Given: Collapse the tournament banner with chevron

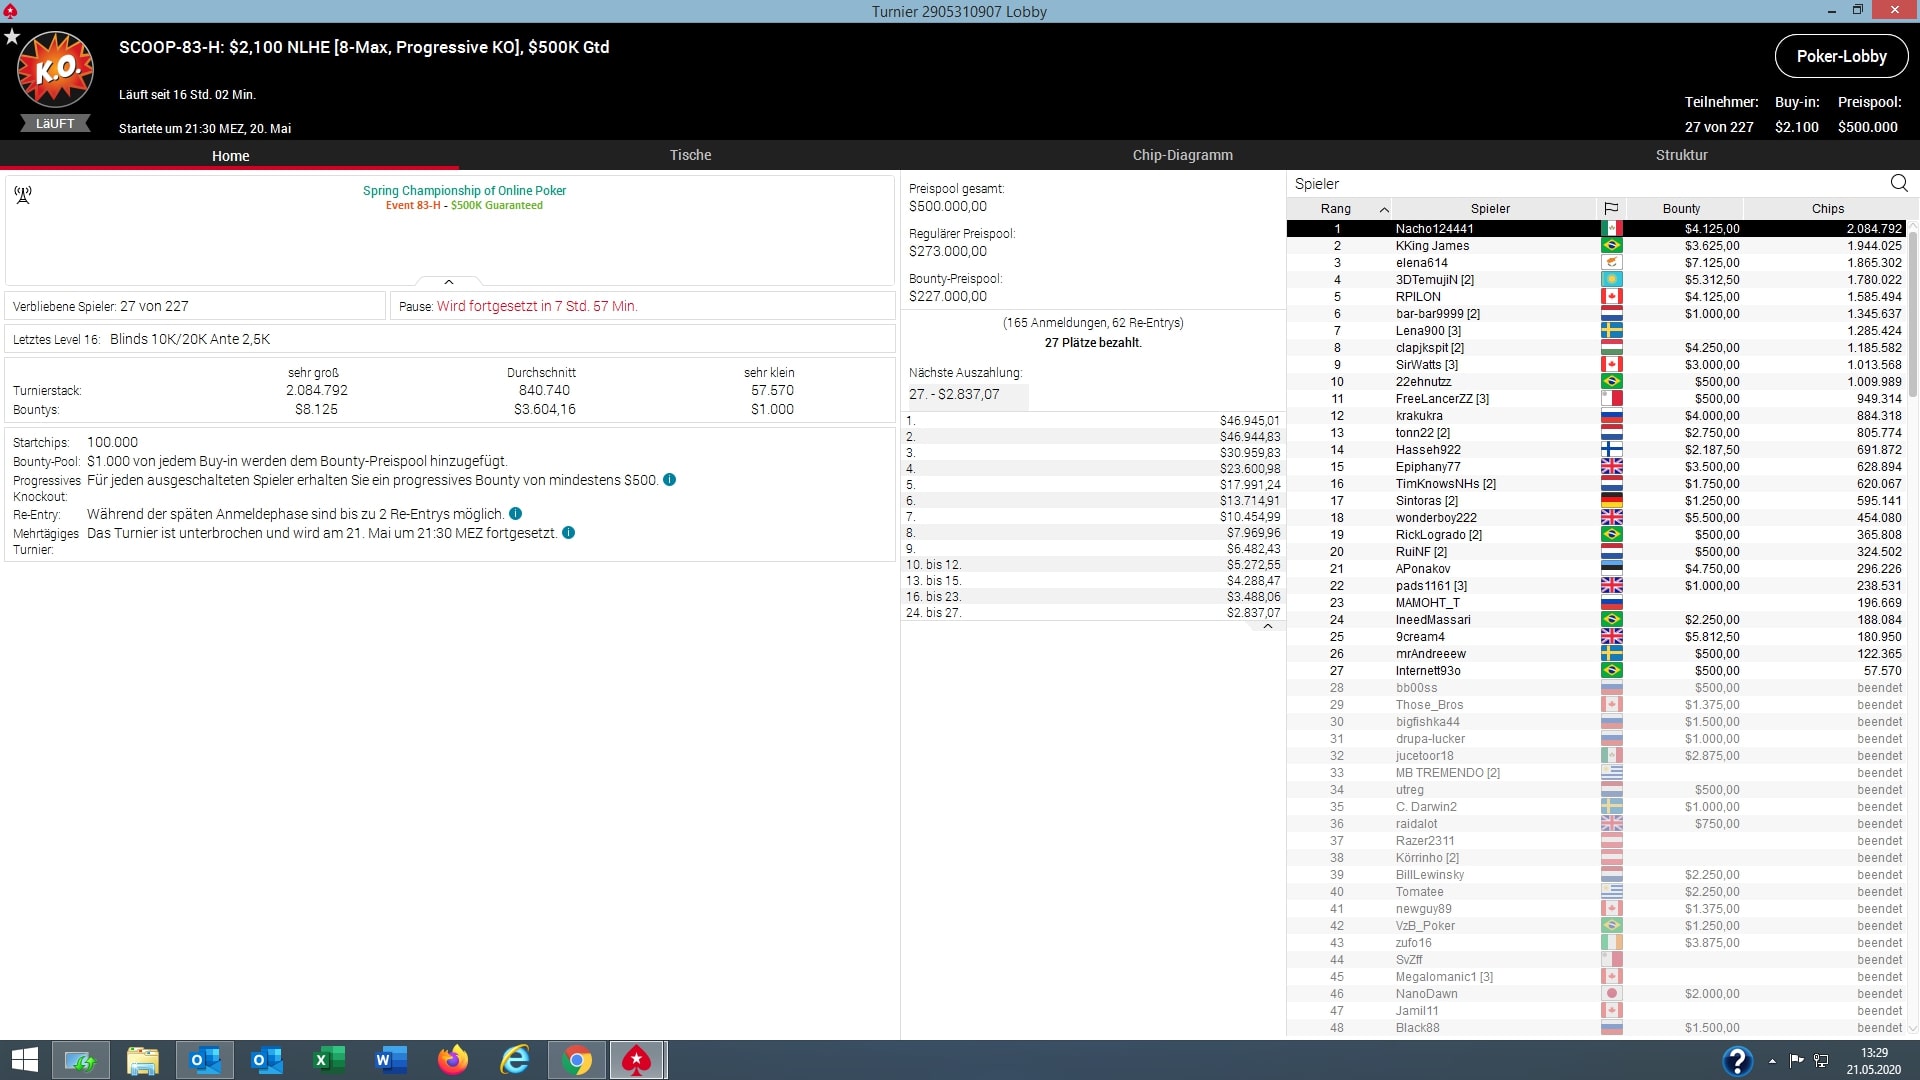Looking at the screenshot, I should pos(449,282).
